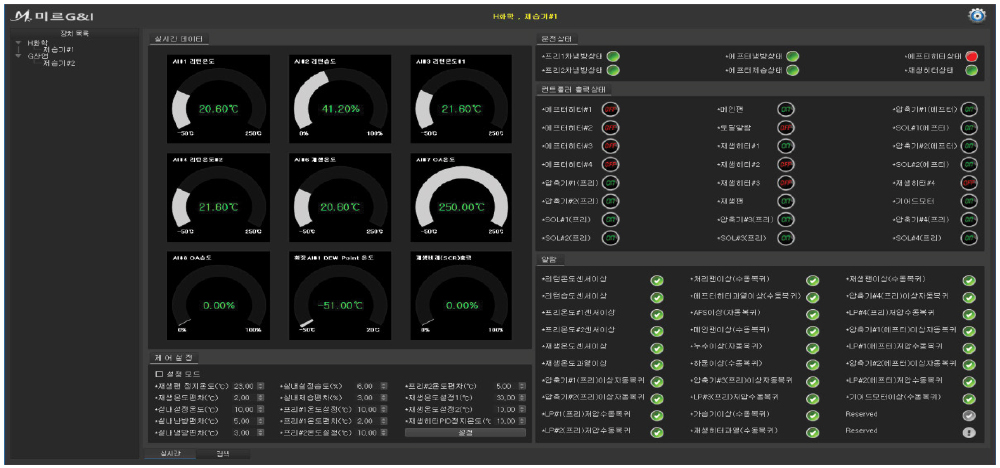This screenshot has height=468, width=1000.
Task: Click the green check for 재생팬이상(수동복귀) alarm
Action: tap(969, 281)
